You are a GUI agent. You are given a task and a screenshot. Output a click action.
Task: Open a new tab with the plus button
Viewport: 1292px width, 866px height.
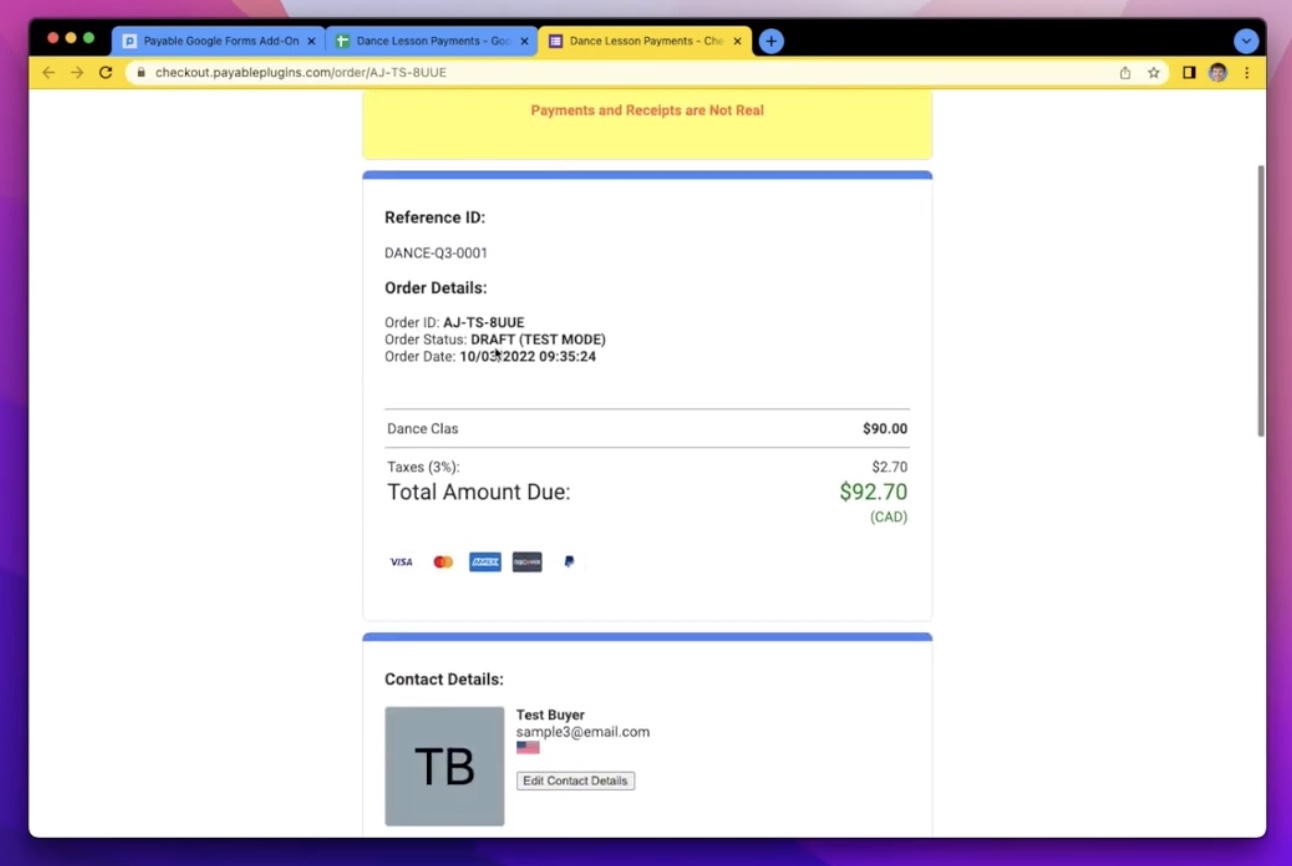771,41
